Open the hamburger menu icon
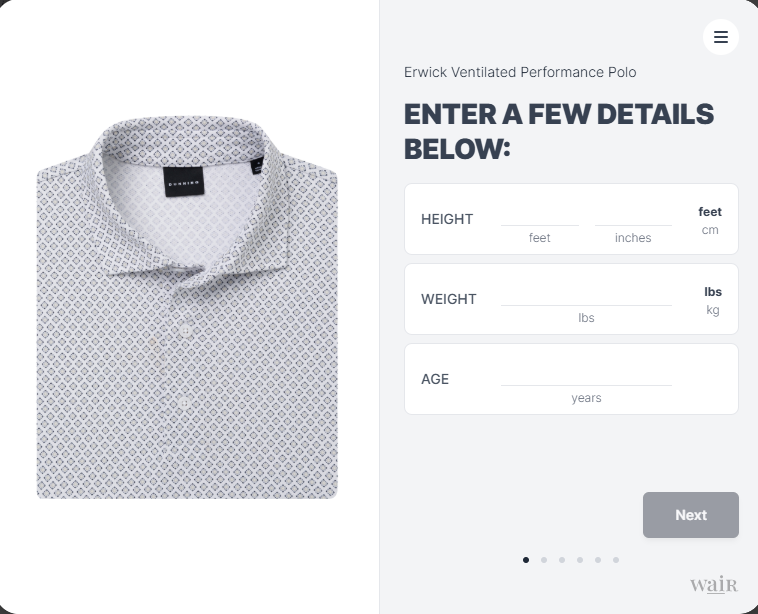Viewport: 758px width, 614px height. click(x=720, y=37)
